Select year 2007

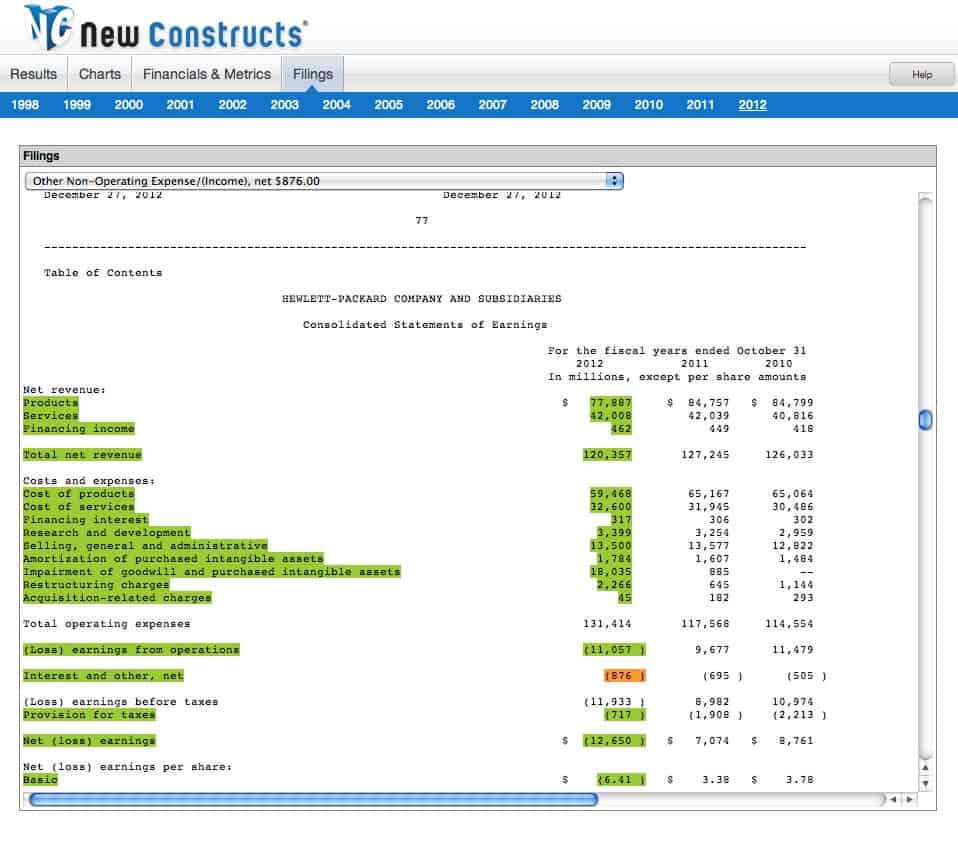[492, 104]
